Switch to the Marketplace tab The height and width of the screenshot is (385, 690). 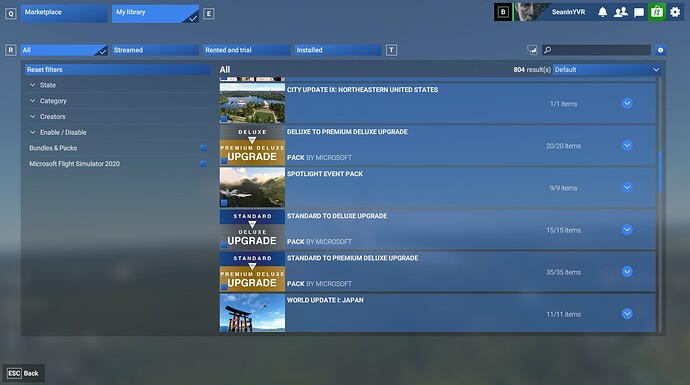click(x=64, y=13)
